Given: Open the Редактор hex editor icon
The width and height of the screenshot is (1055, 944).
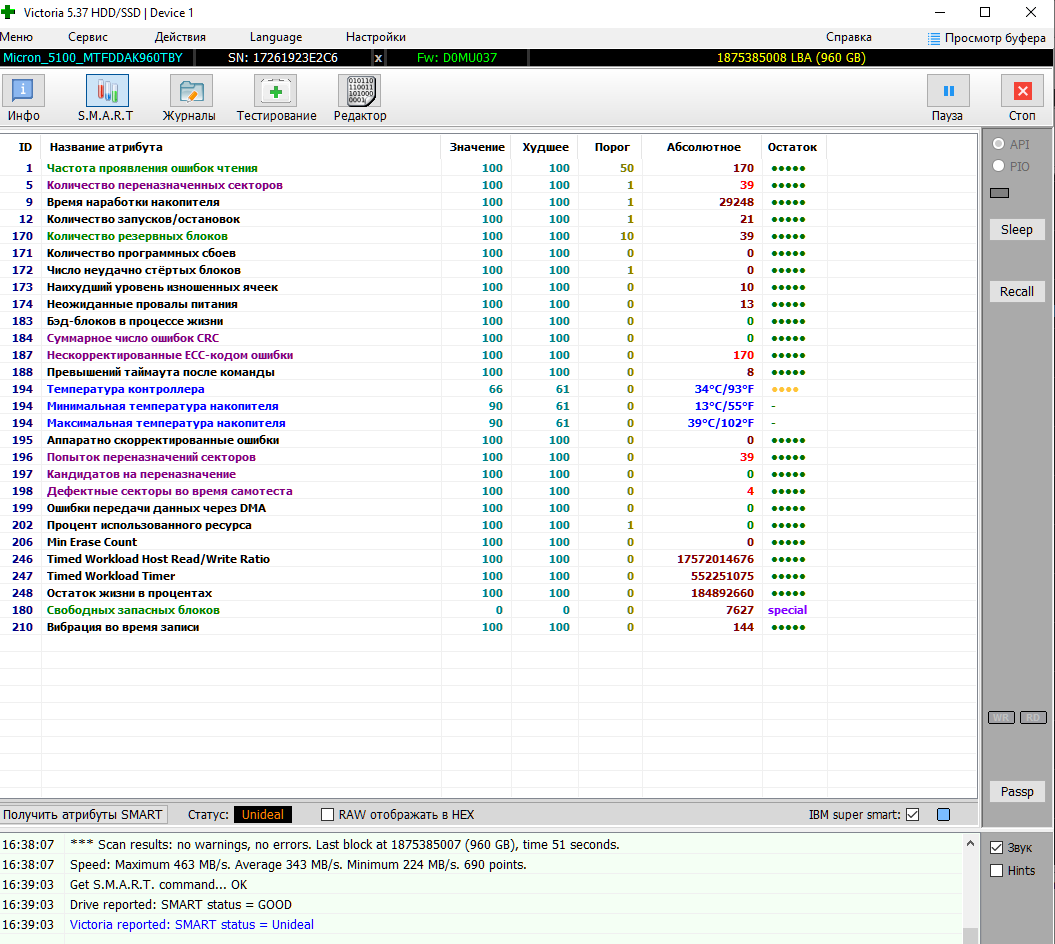Looking at the screenshot, I should (x=359, y=91).
